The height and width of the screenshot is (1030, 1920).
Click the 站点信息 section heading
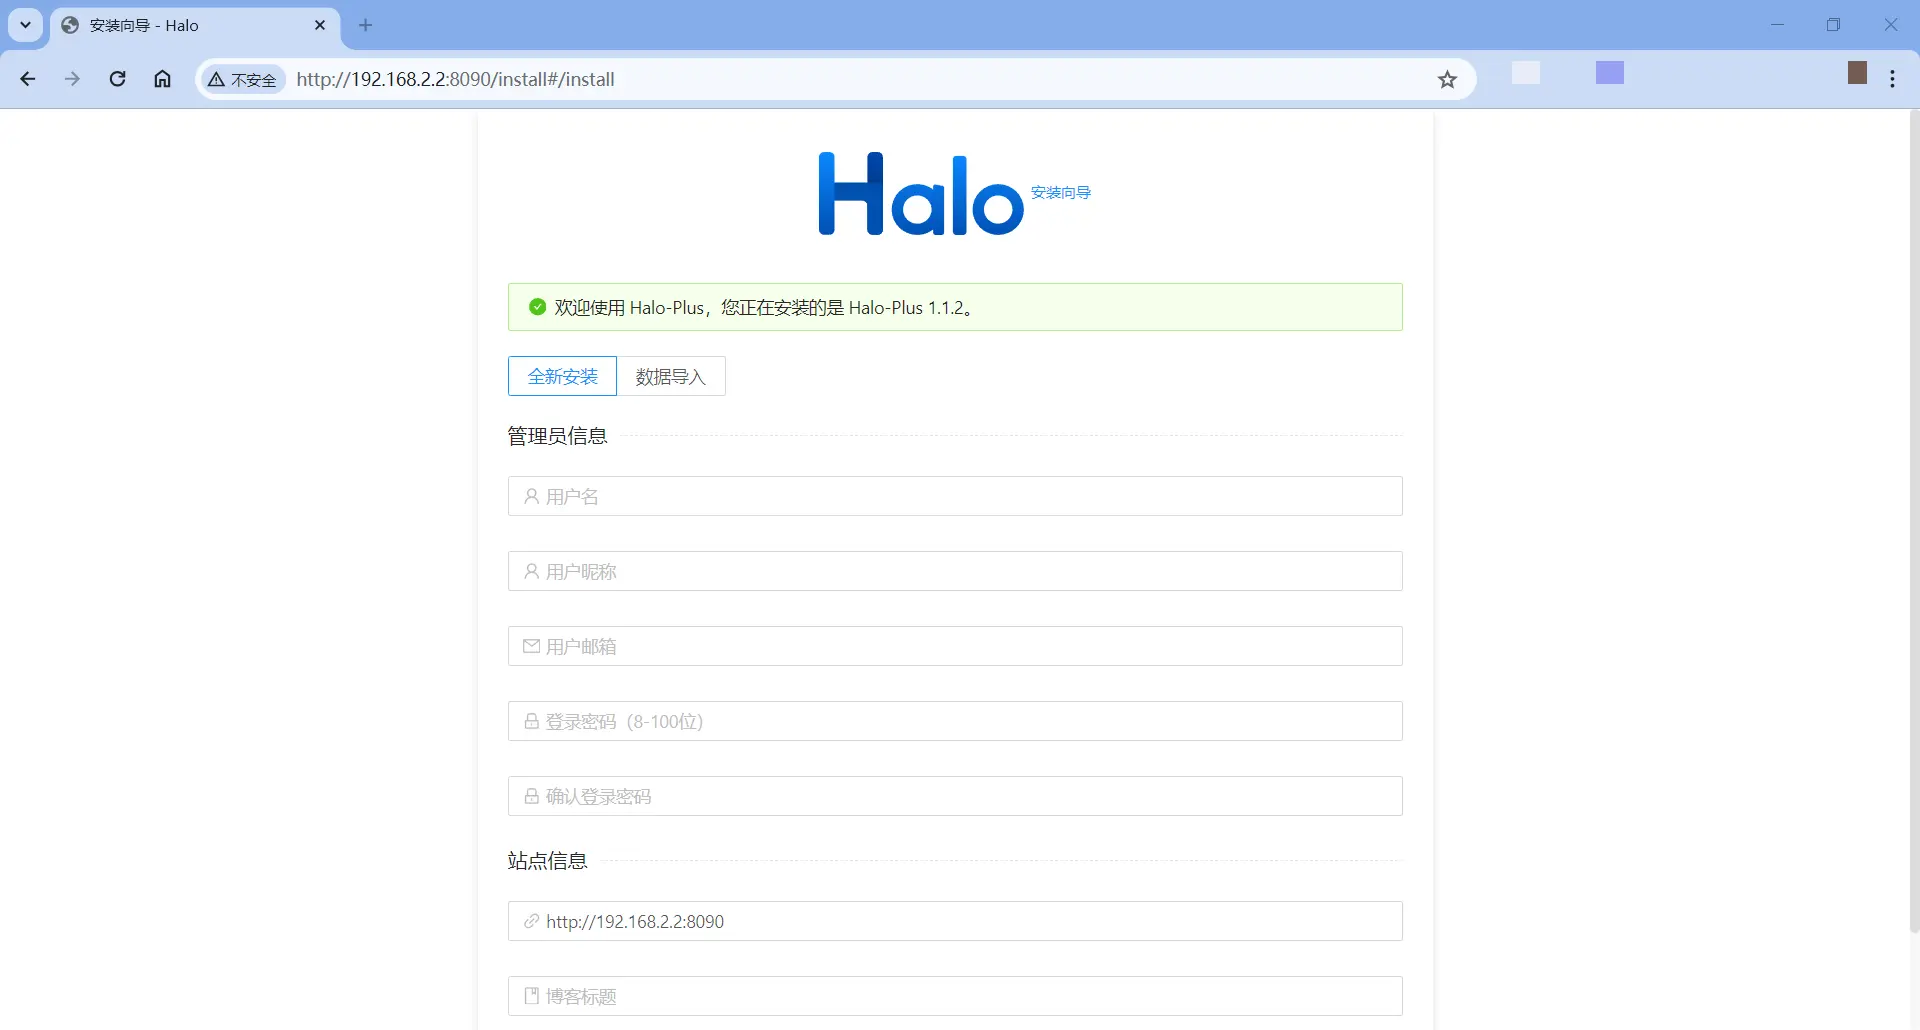click(547, 861)
